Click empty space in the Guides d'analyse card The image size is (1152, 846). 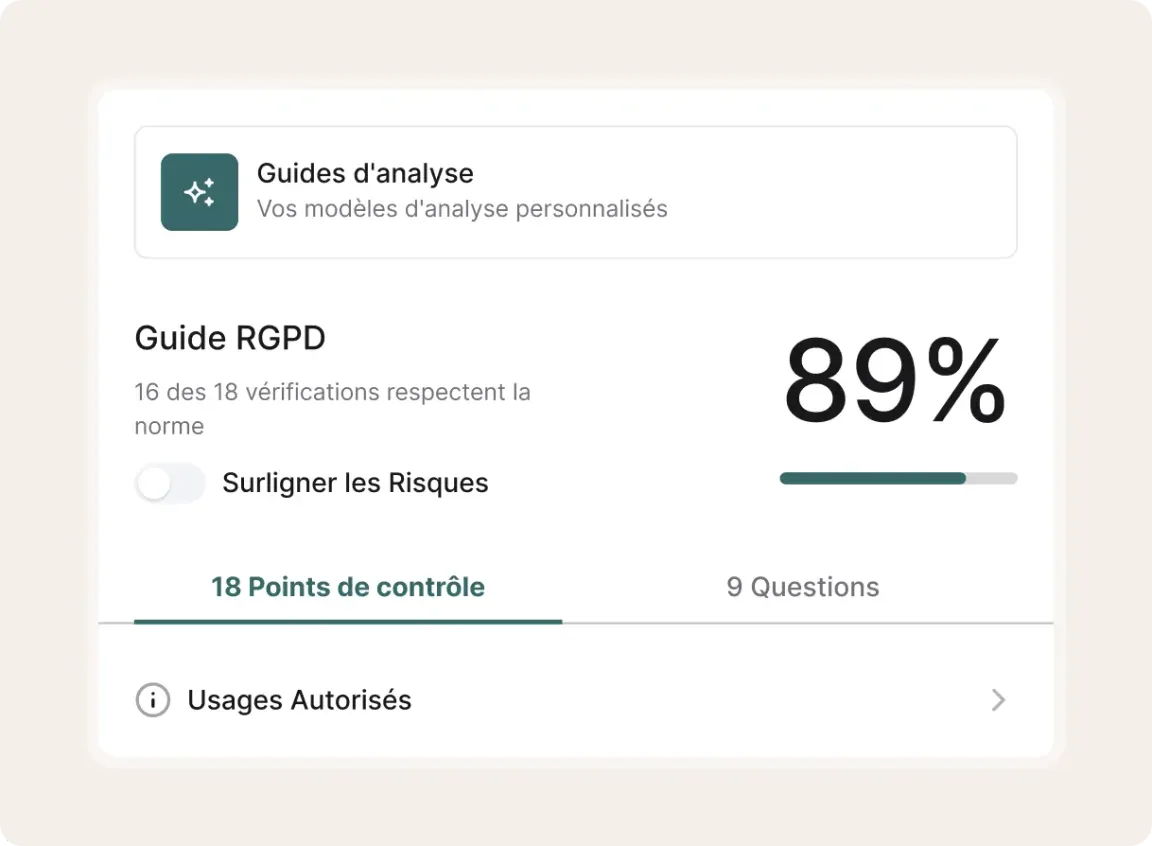tap(840, 192)
